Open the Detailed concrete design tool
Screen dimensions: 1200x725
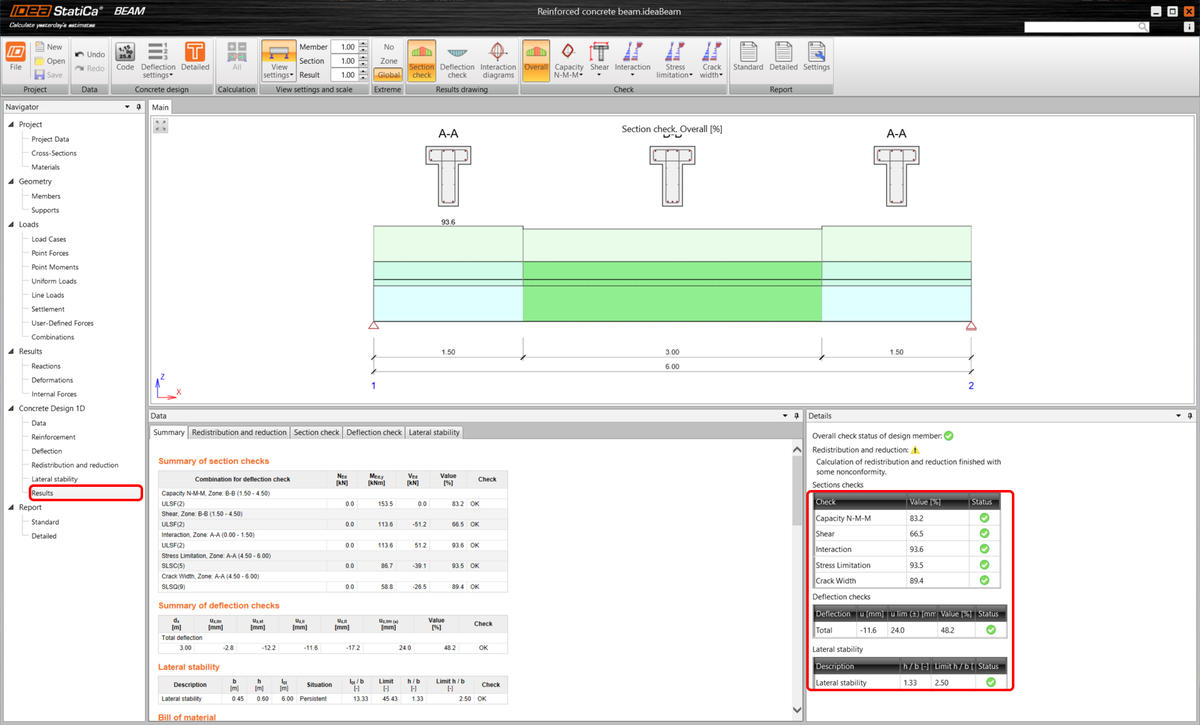click(x=196, y=55)
